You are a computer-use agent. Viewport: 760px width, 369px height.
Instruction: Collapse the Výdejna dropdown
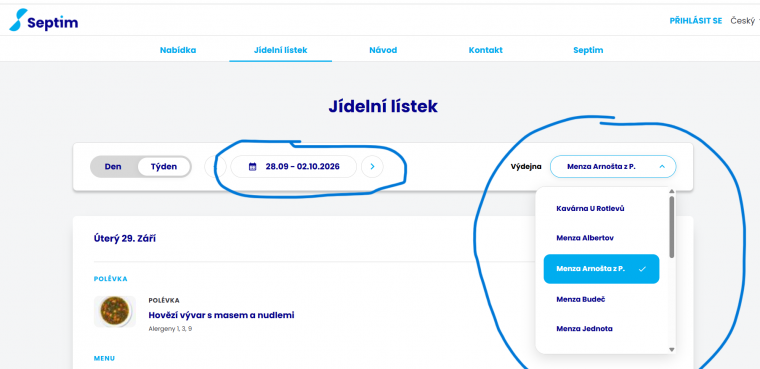[x=613, y=167]
